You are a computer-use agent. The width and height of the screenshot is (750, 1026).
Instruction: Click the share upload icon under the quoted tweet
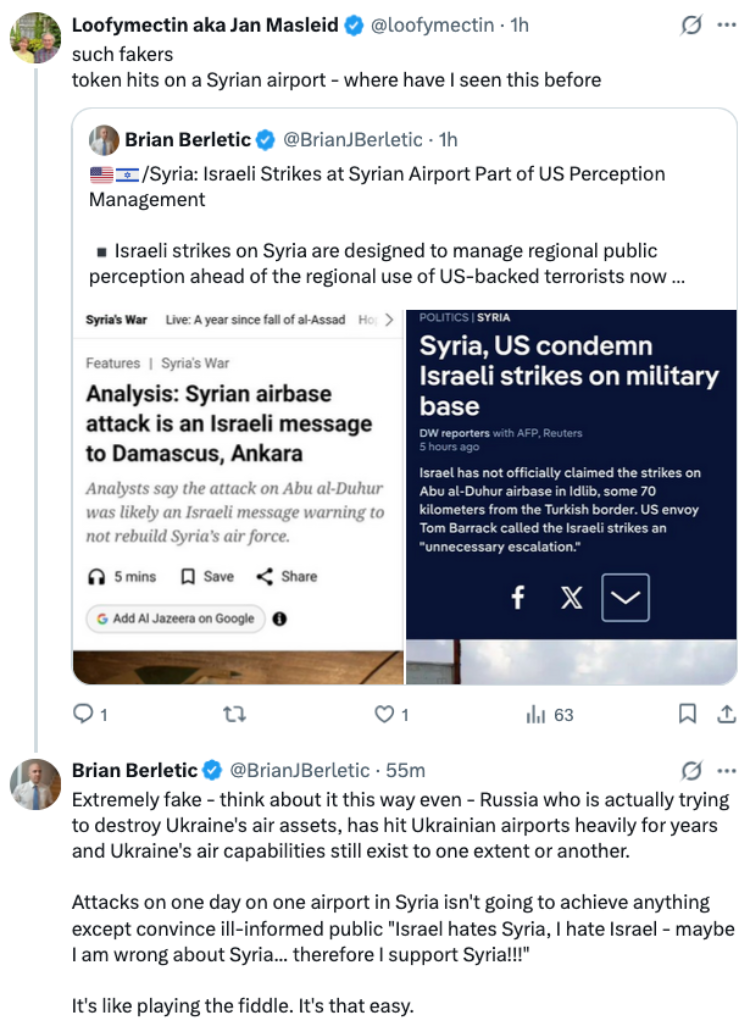point(726,713)
